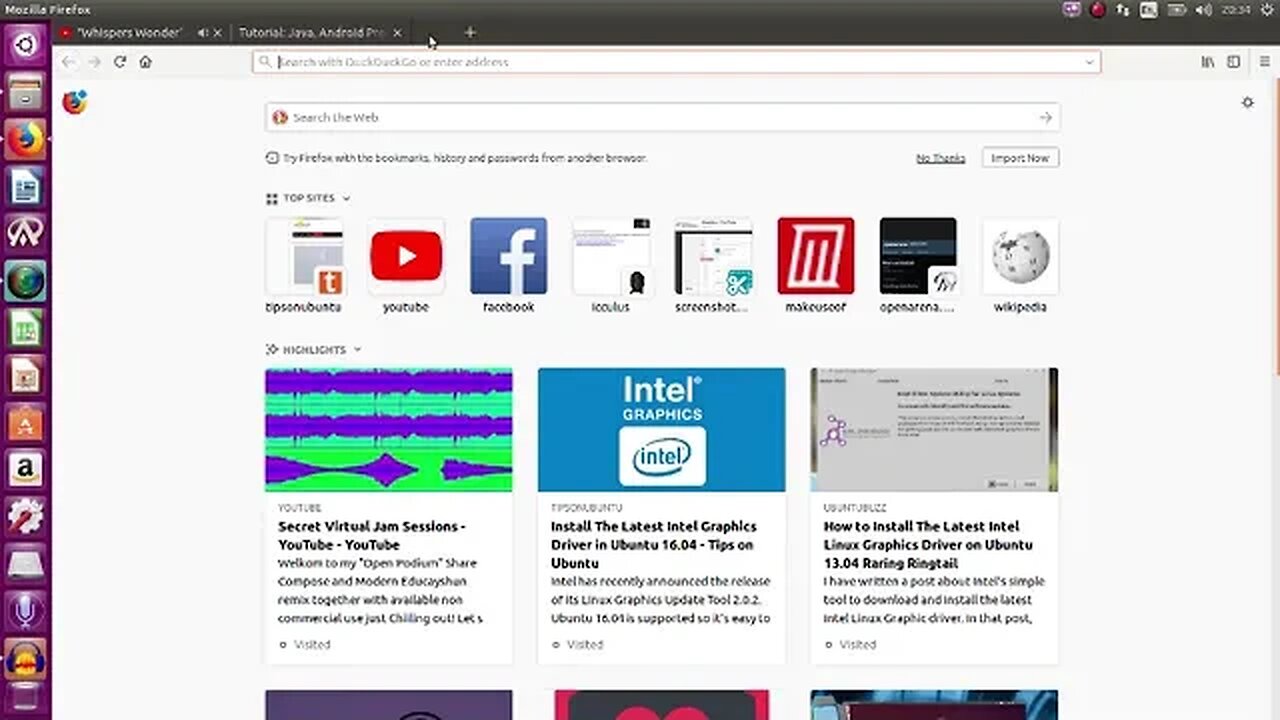This screenshot has height=720, width=1280.
Task: Open Secret Virtual Jam Sessions highlight title
Action: 372,535
